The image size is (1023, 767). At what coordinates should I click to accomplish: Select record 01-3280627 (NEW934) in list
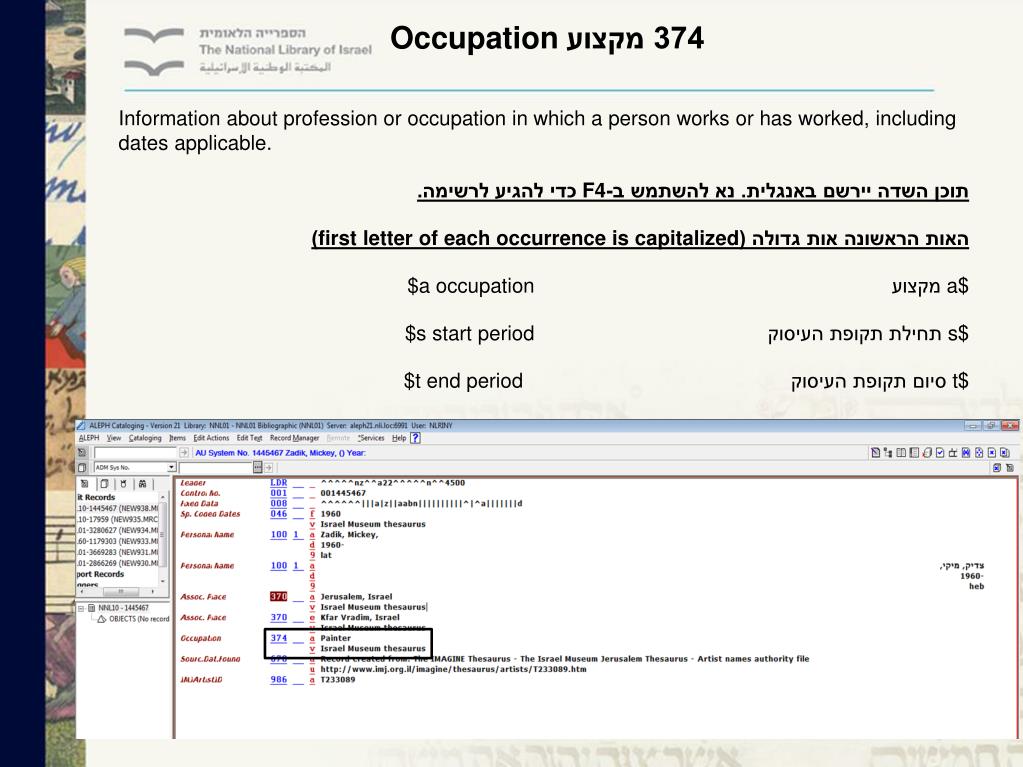click(x=117, y=530)
